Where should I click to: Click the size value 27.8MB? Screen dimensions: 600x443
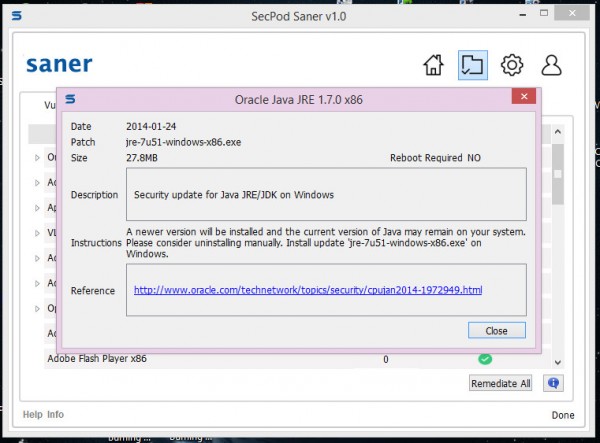tap(142, 158)
